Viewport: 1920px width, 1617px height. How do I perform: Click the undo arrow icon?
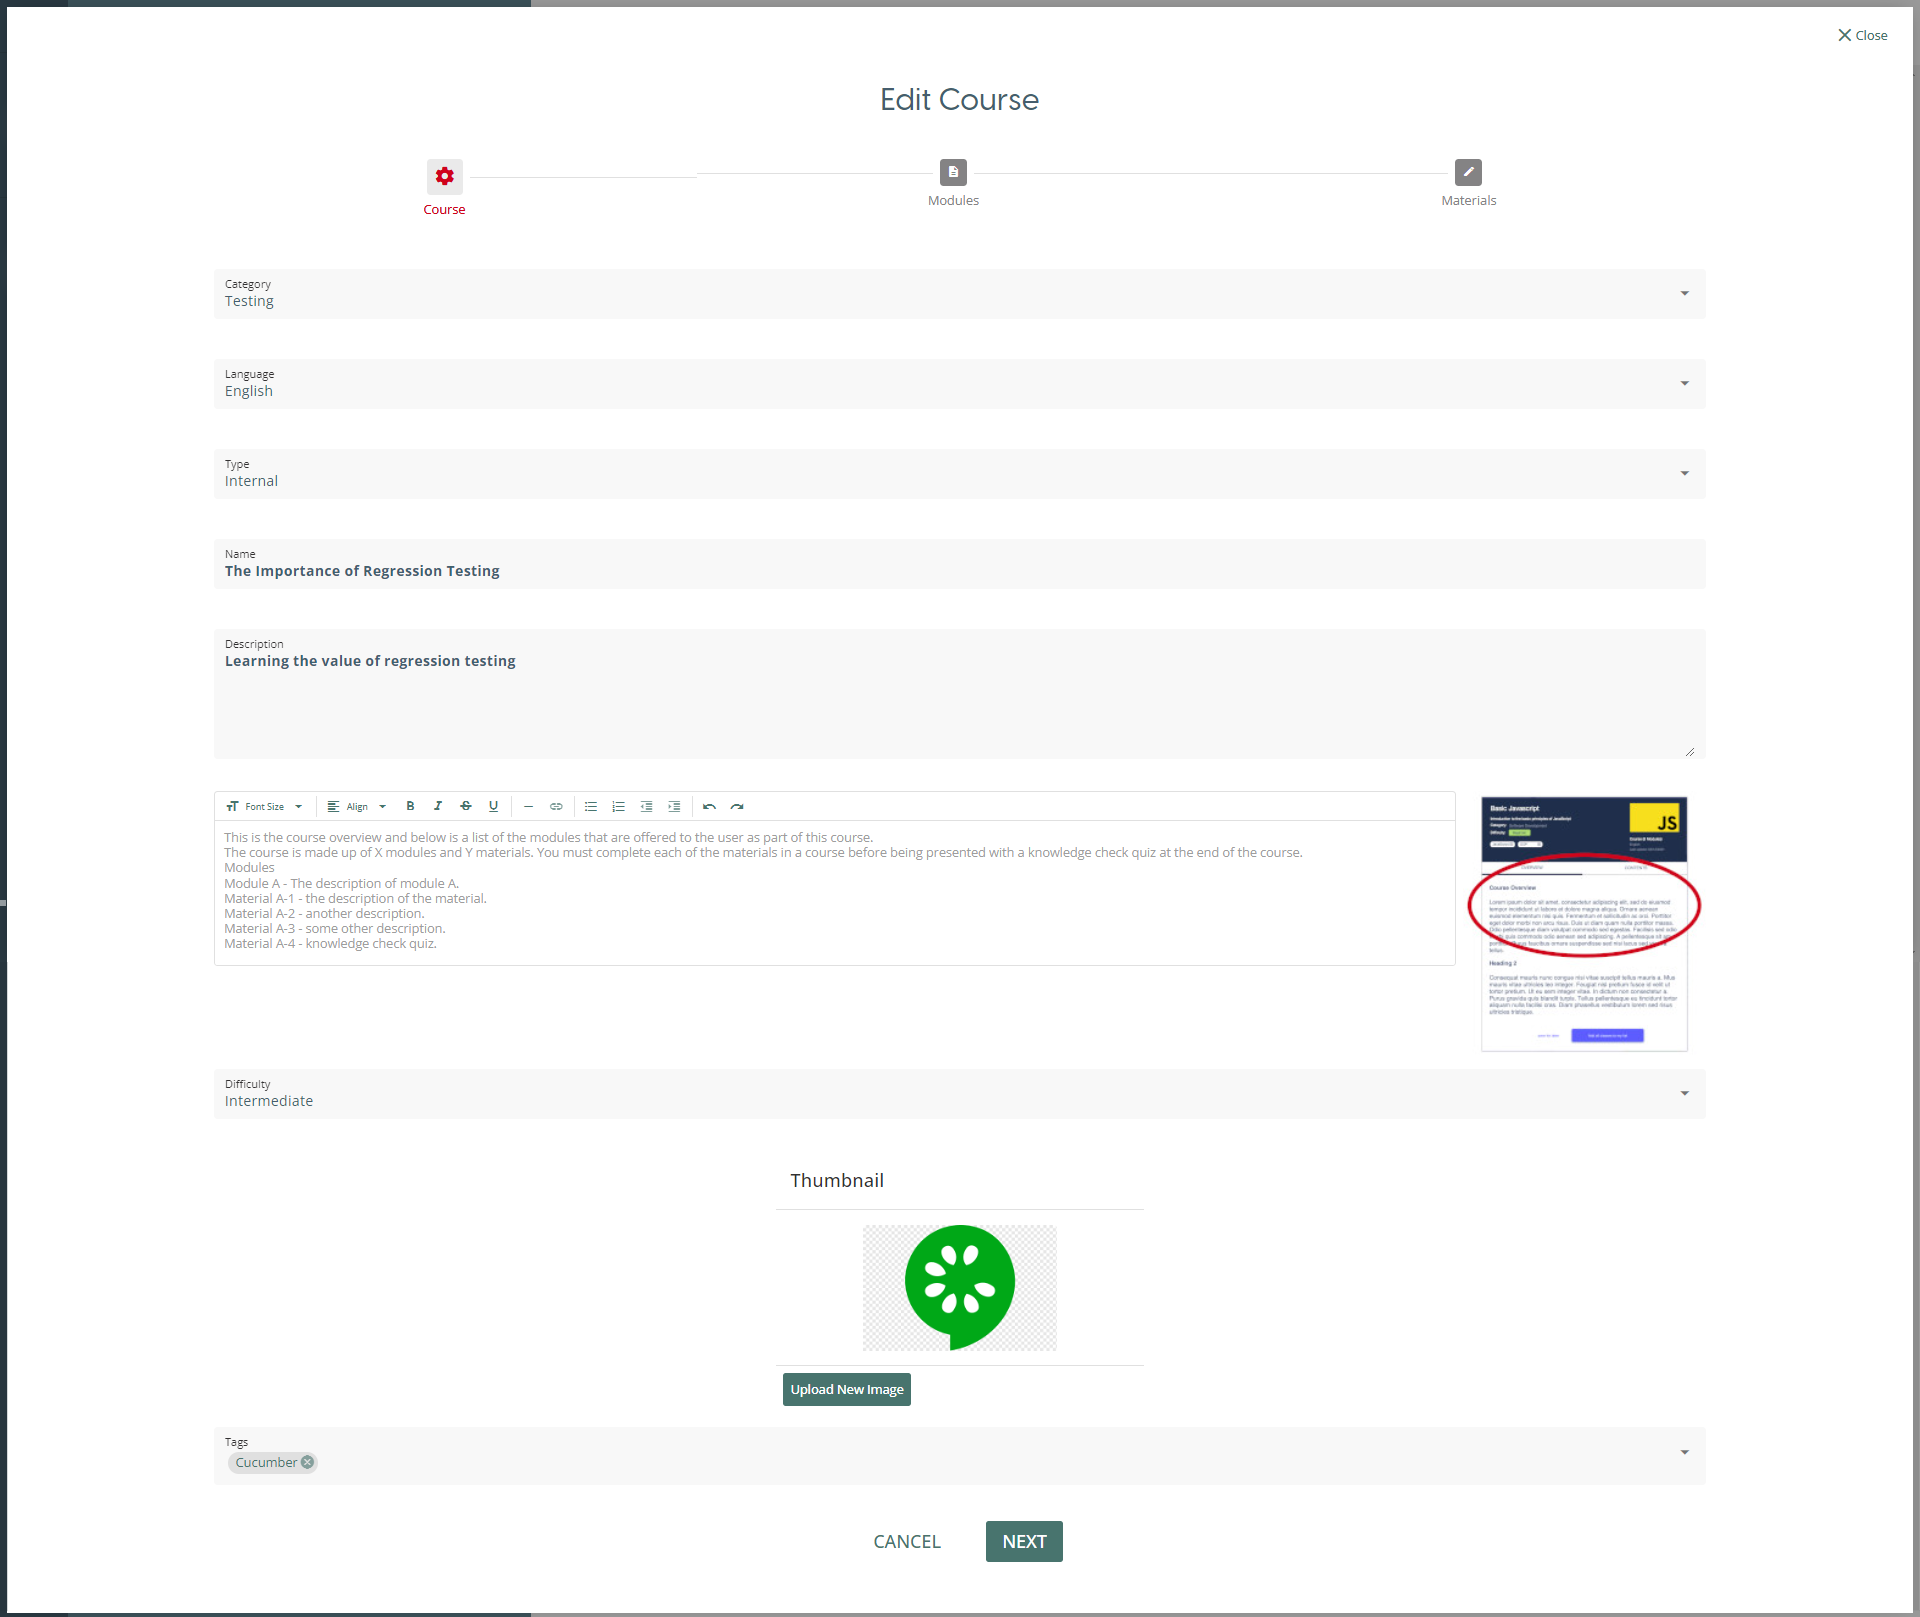coord(709,806)
